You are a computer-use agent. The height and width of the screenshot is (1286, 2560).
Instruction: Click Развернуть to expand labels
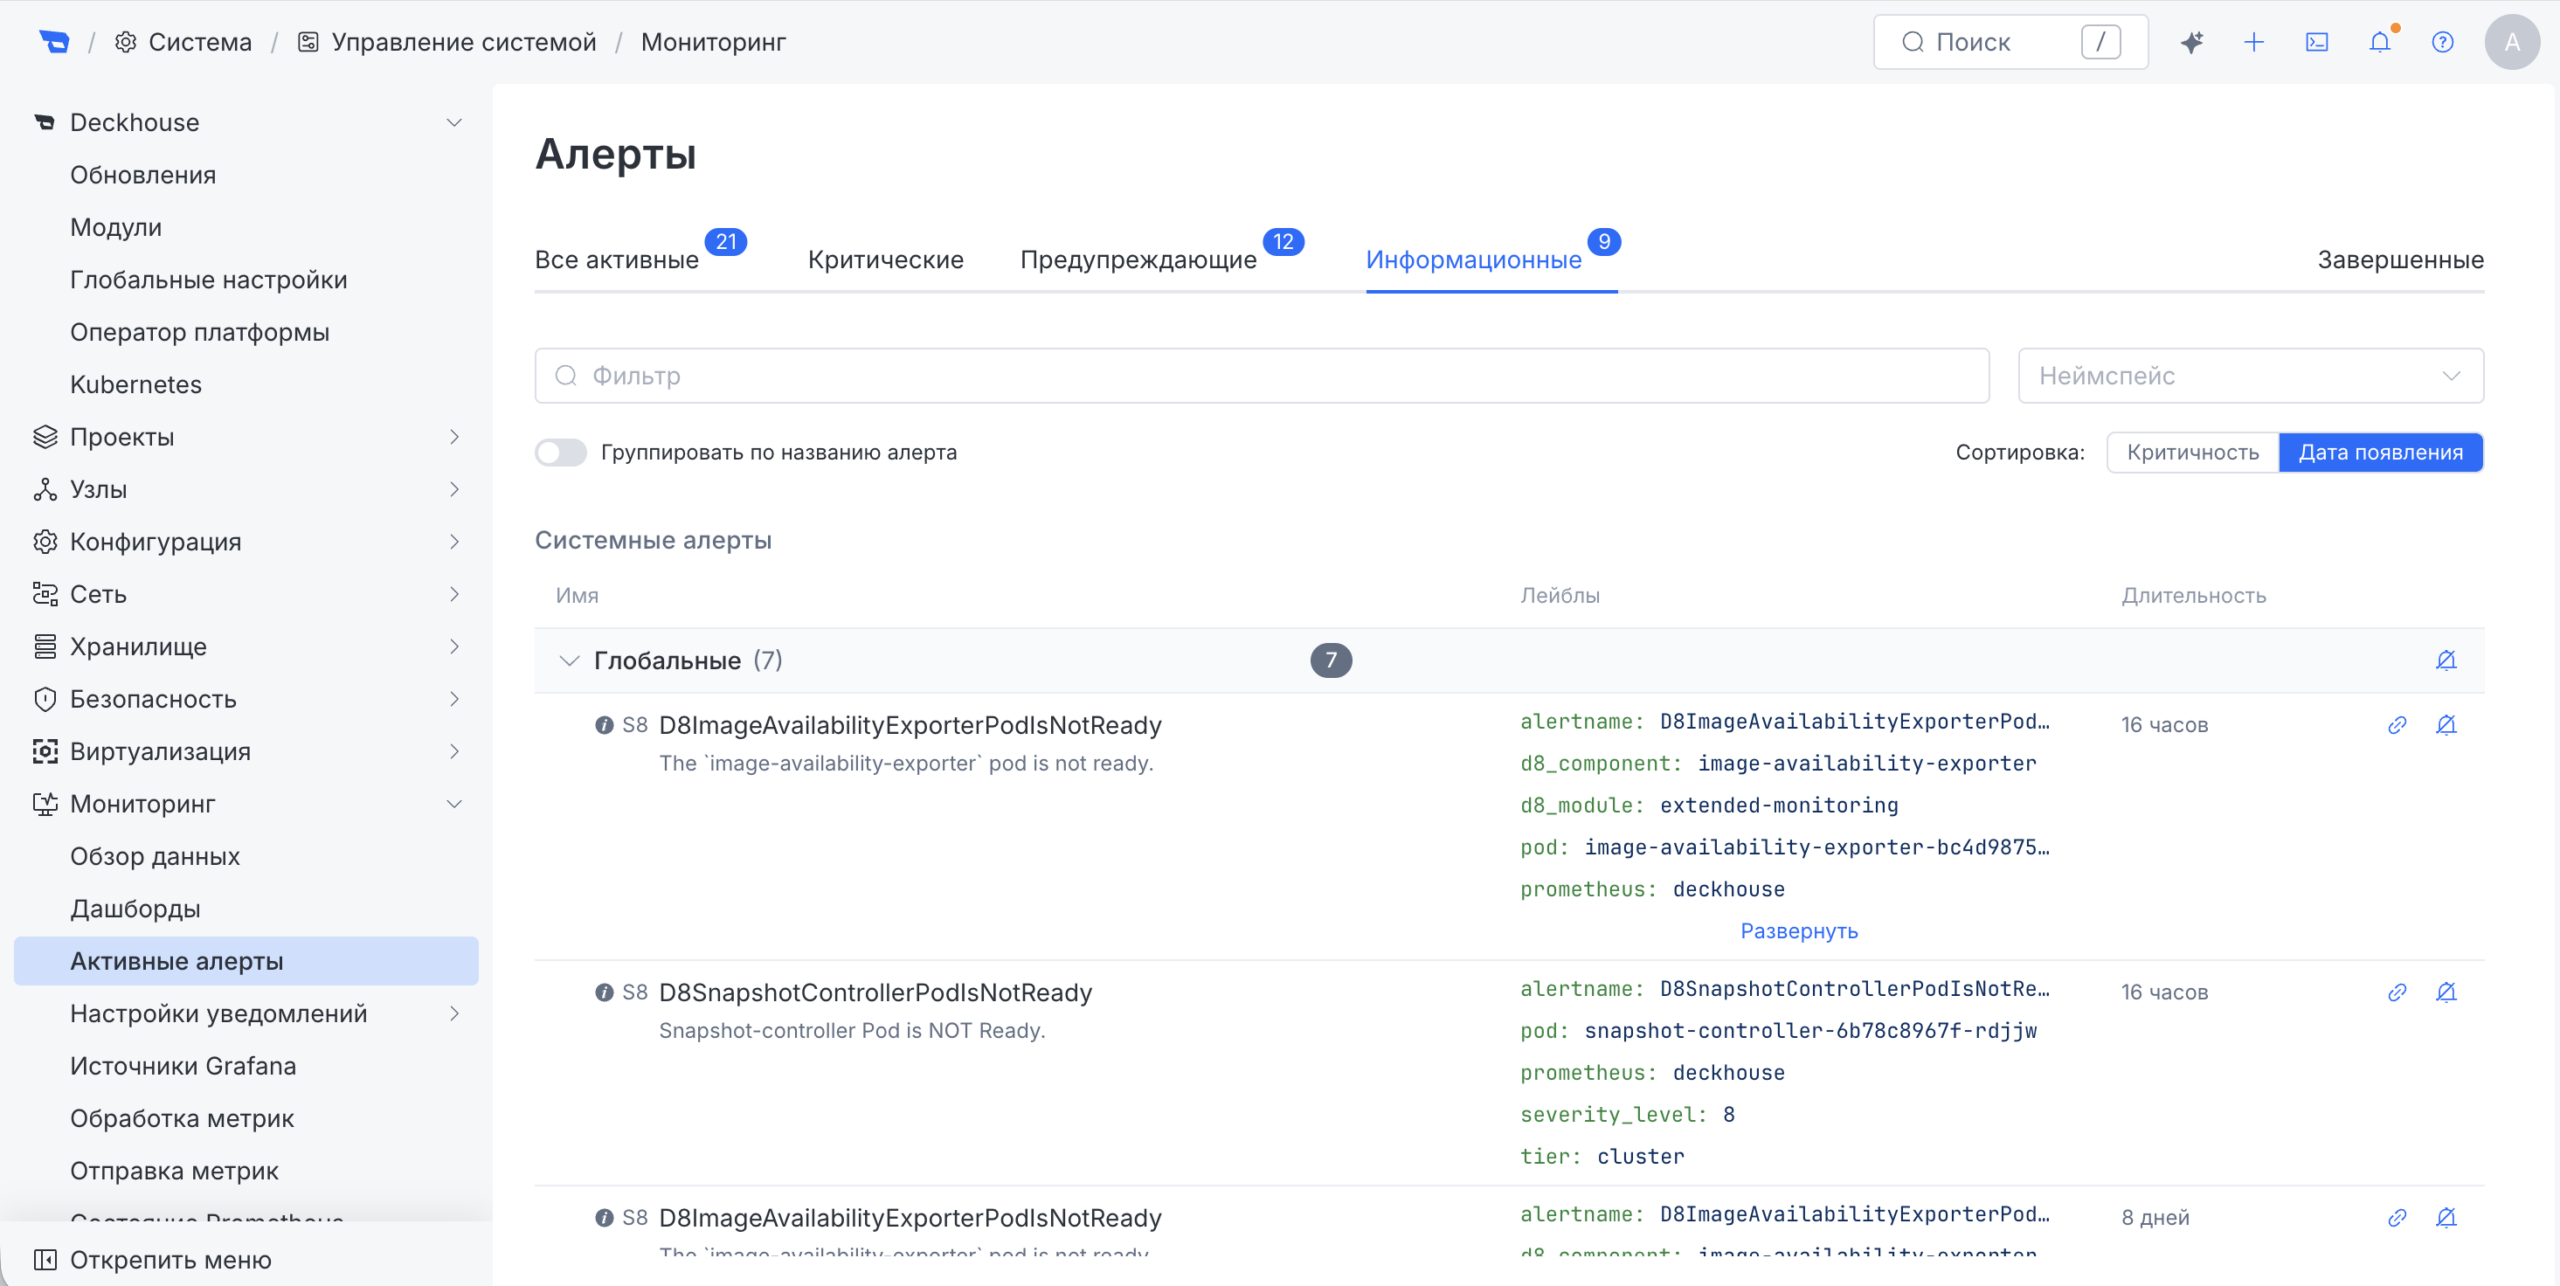point(1799,931)
